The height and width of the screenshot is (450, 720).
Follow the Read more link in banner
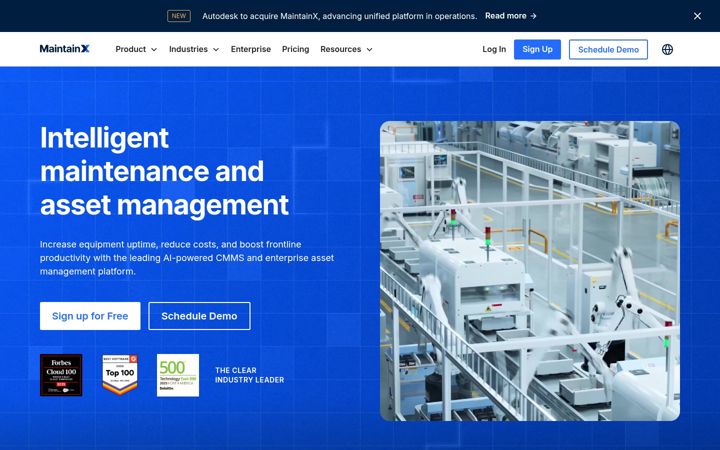511,16
